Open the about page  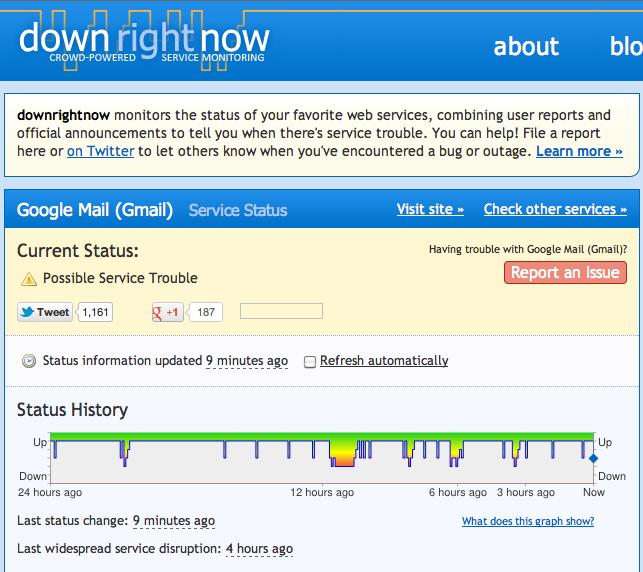[526, 46]
